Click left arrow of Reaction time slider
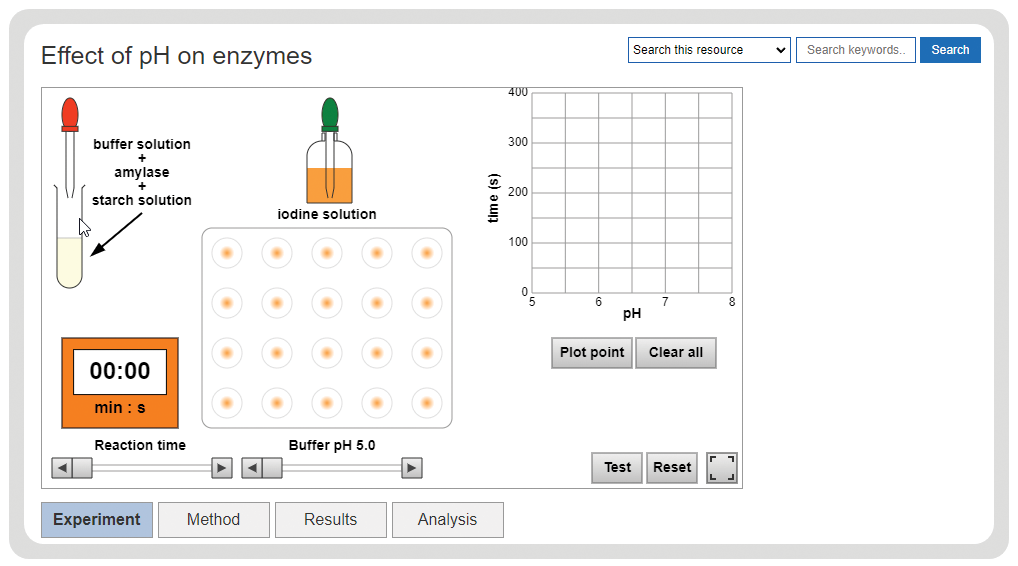 coord(62,468)
